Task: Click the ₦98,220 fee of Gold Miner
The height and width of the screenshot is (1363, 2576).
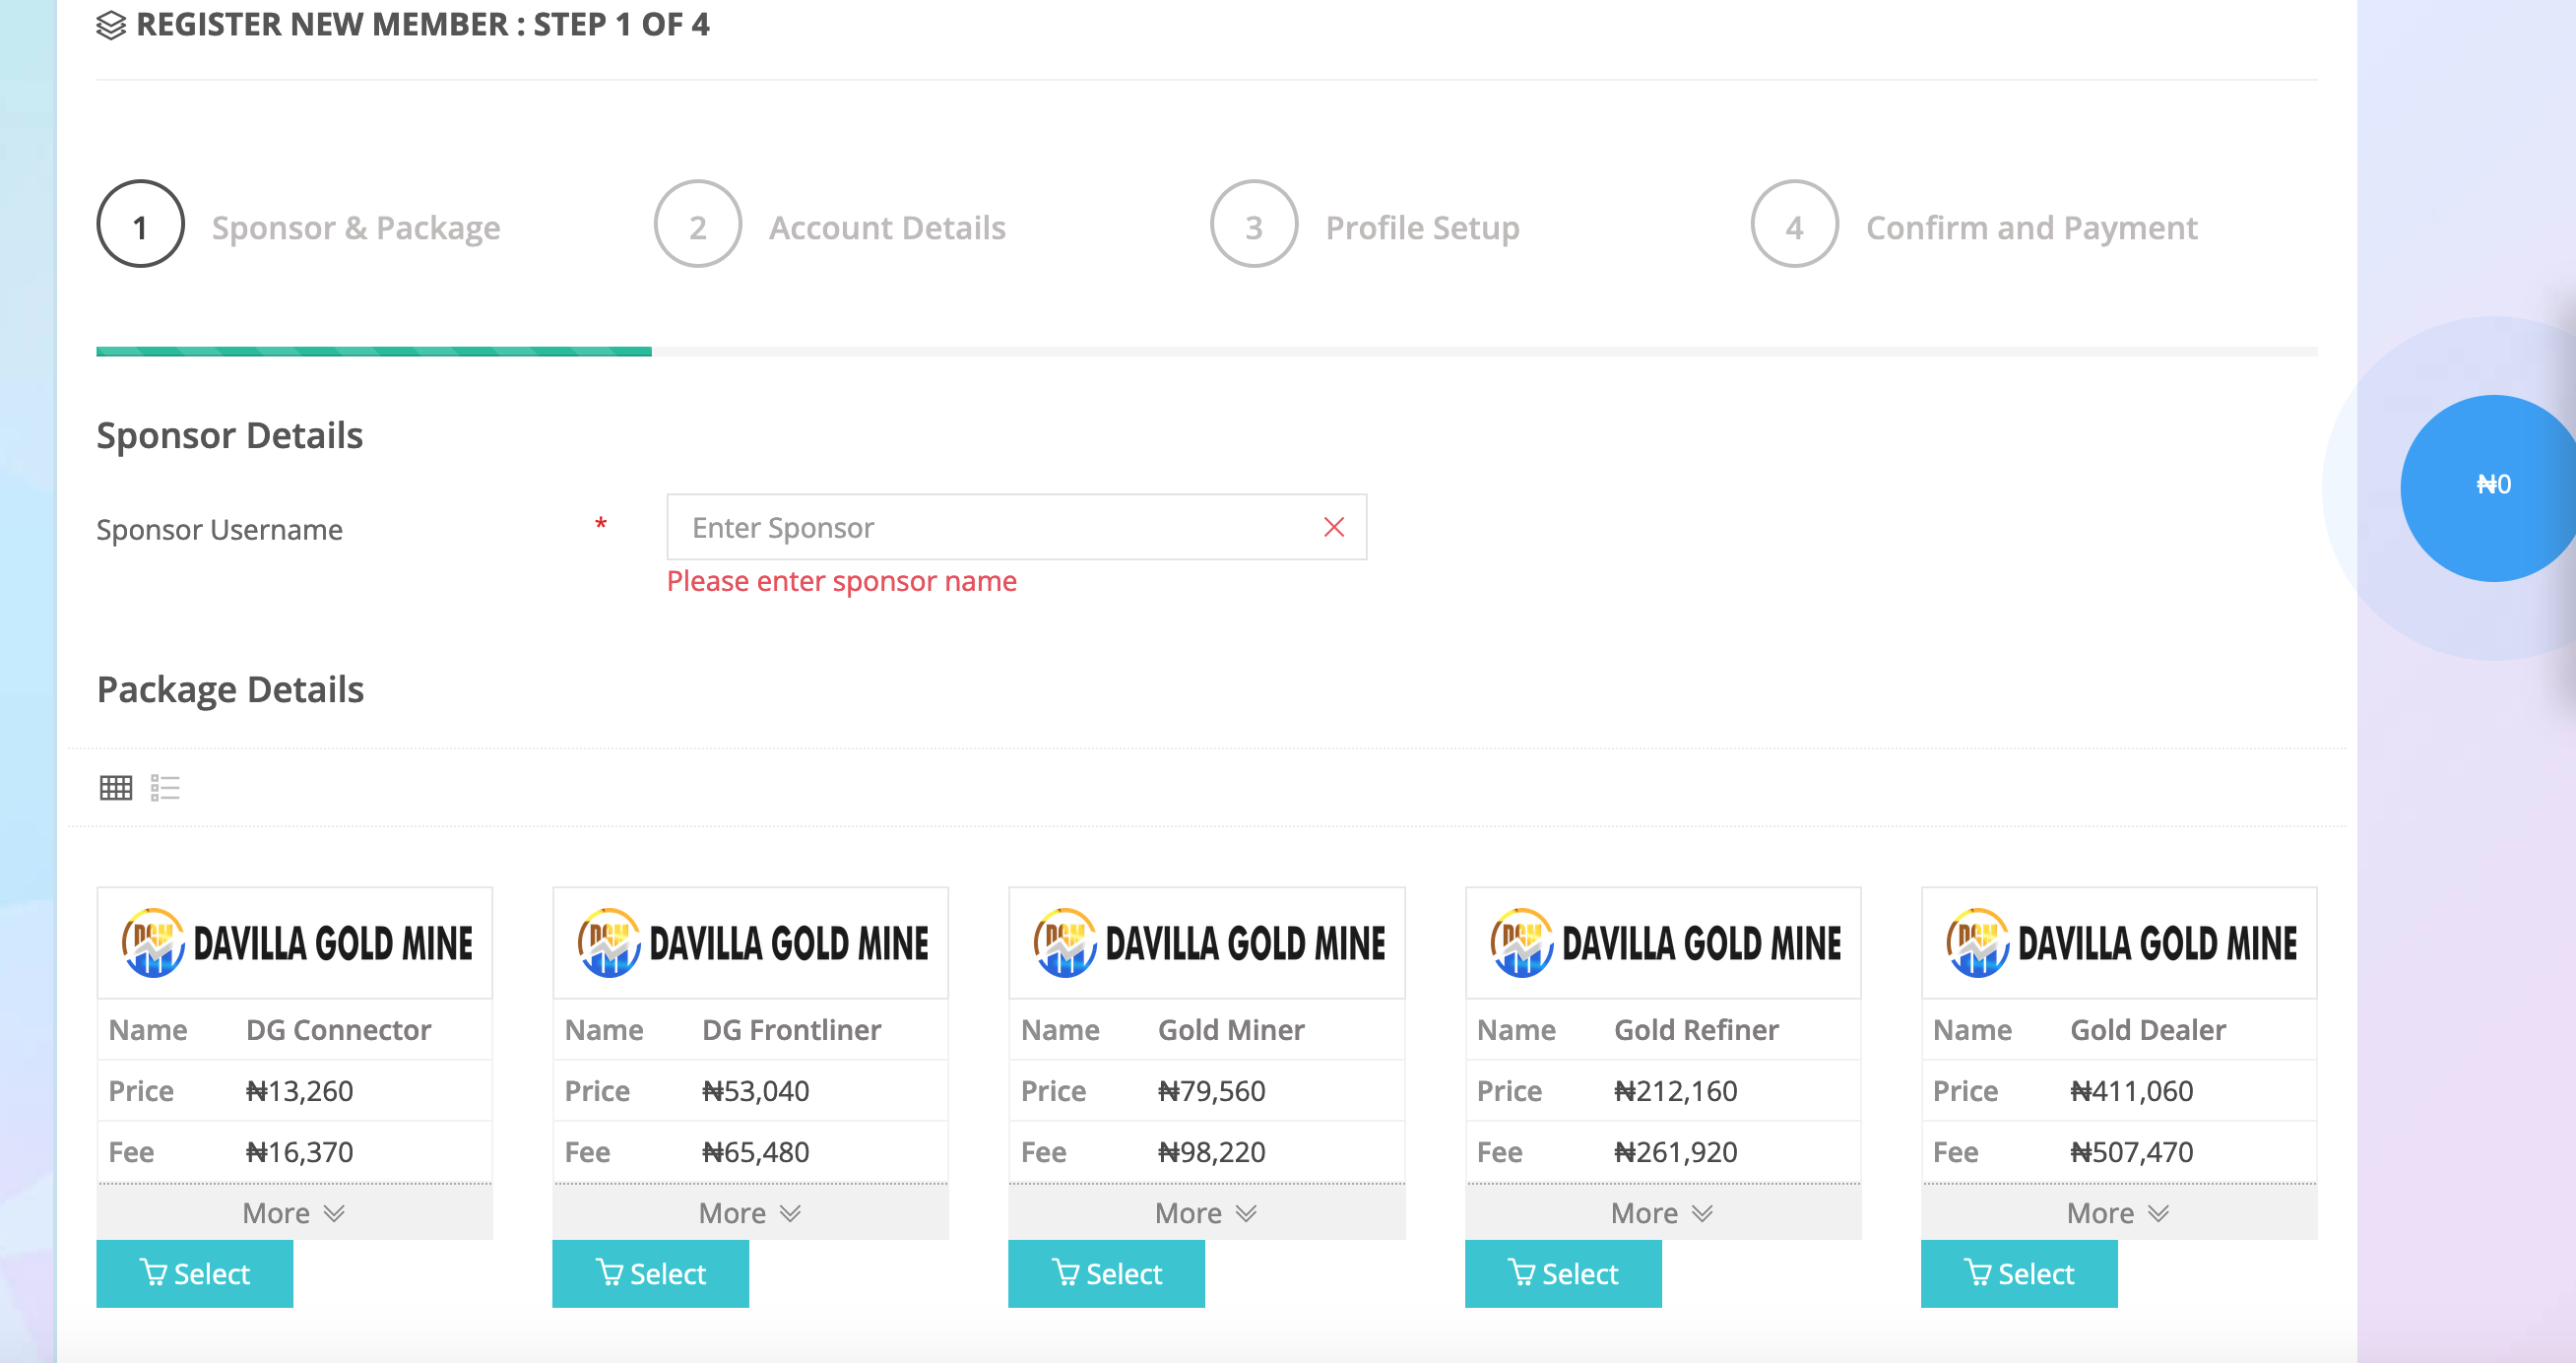Action: (1211, 1152)
